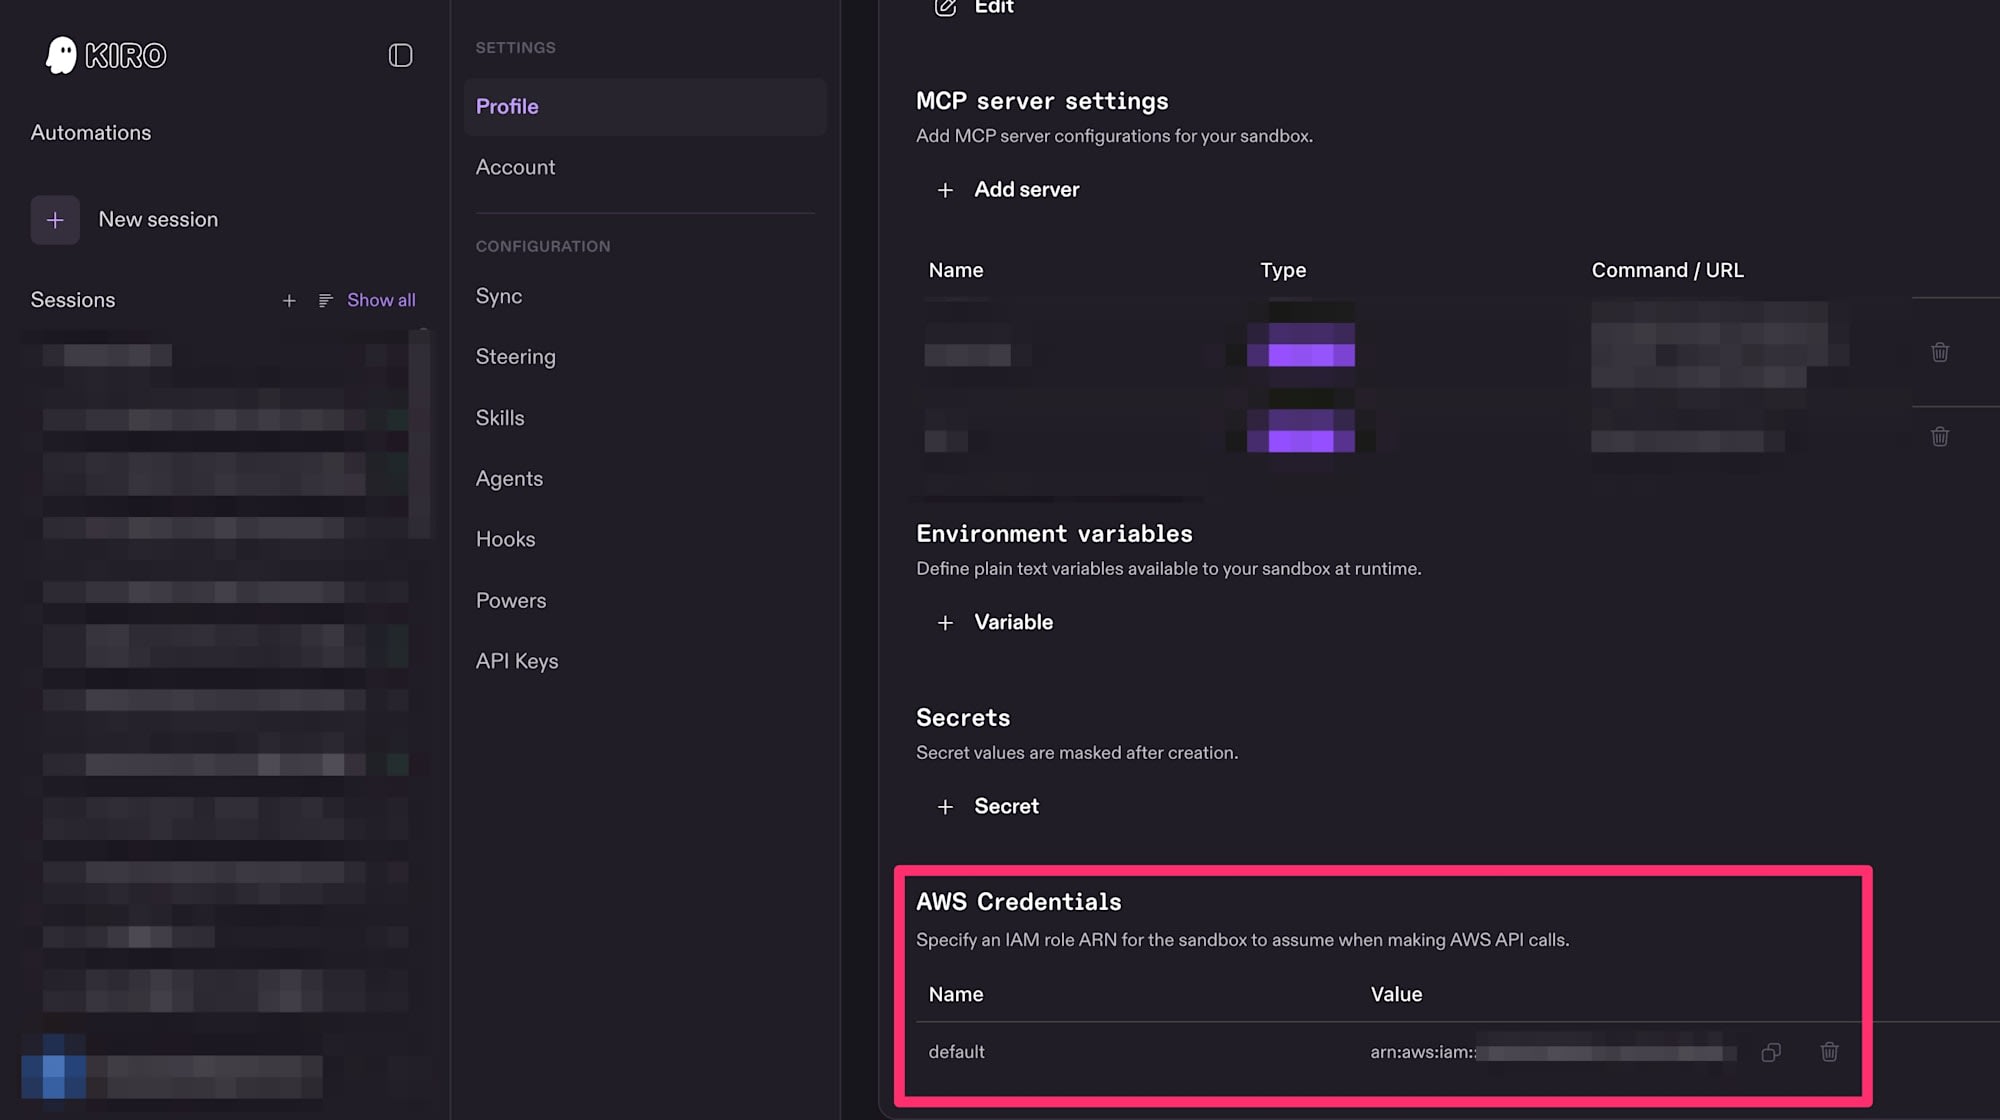Screen dimensions: 2000x1120
Task: Click the 'default' credential name
Action: coord(956,1052)
